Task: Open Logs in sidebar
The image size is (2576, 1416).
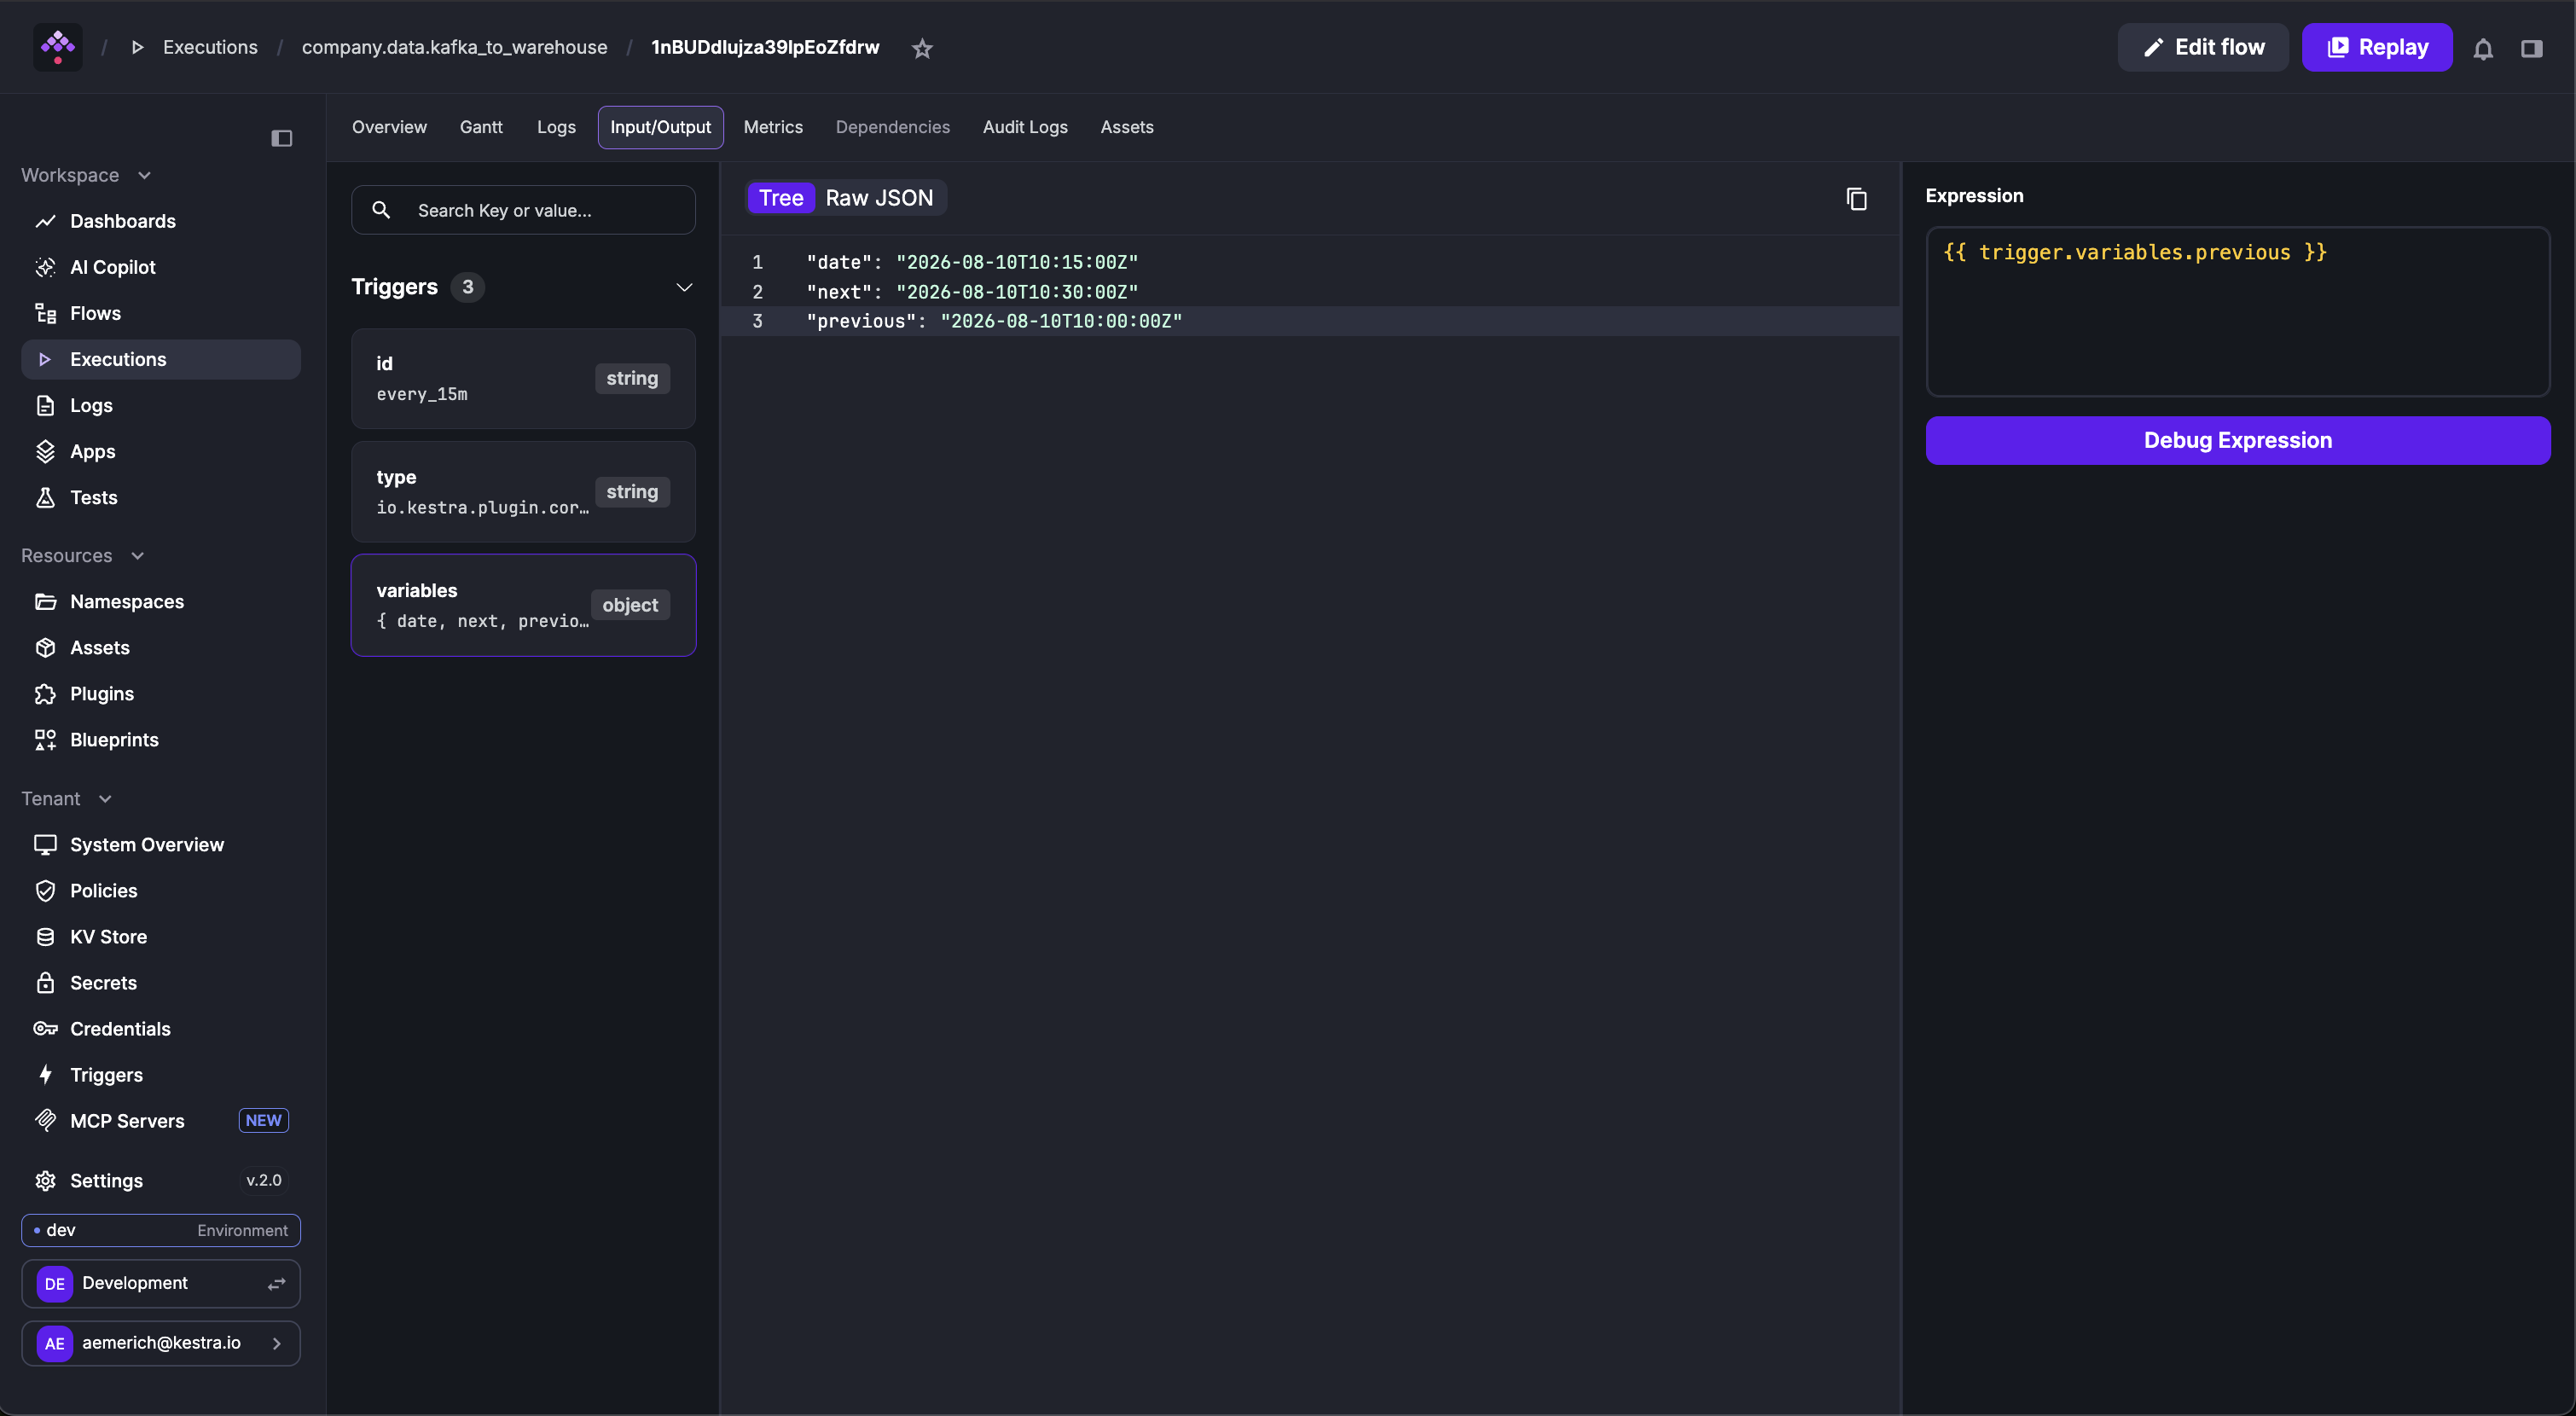Action: point(160,405)
